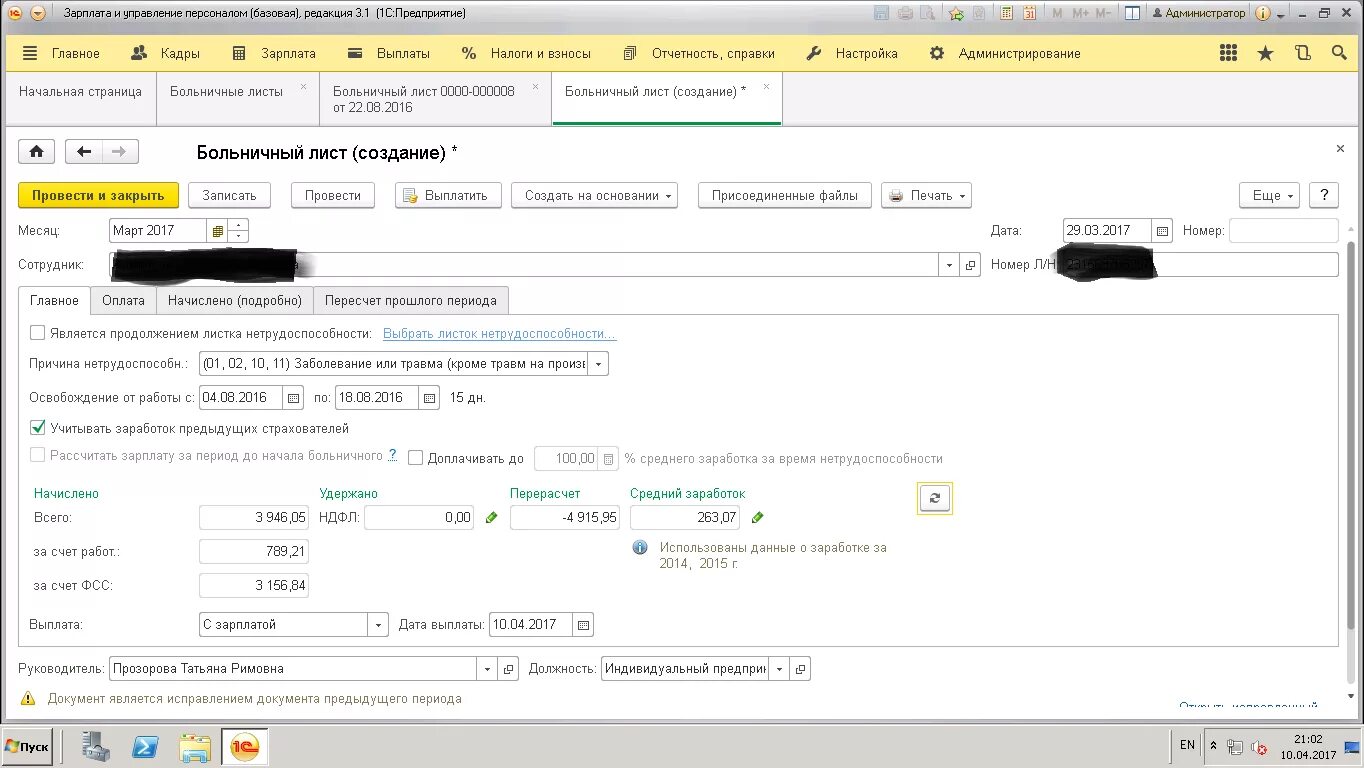The image size is (1364, 768).
Task: Toggle 'Является продолжением листка нетрудоспособности' checkbox
Action: click(38, 334)
